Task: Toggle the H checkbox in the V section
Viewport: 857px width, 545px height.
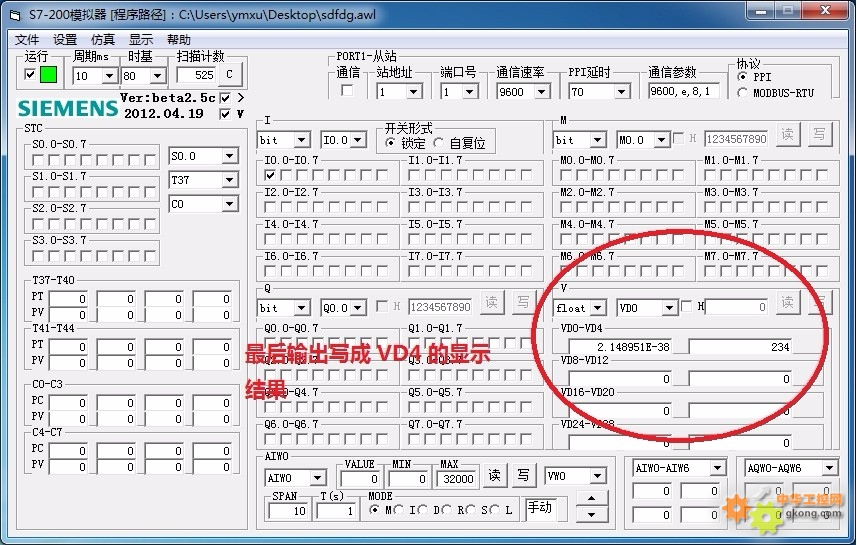Action: [687, 306]
